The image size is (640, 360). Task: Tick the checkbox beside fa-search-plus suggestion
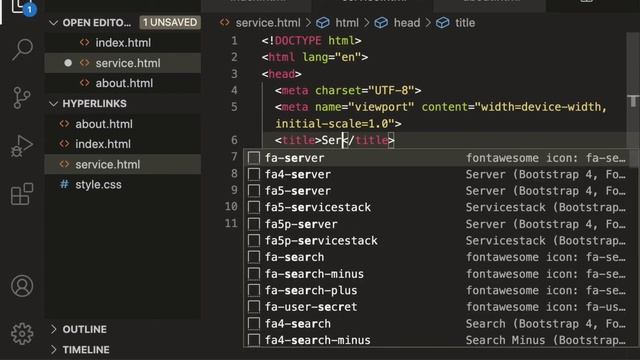pos(254,290)
